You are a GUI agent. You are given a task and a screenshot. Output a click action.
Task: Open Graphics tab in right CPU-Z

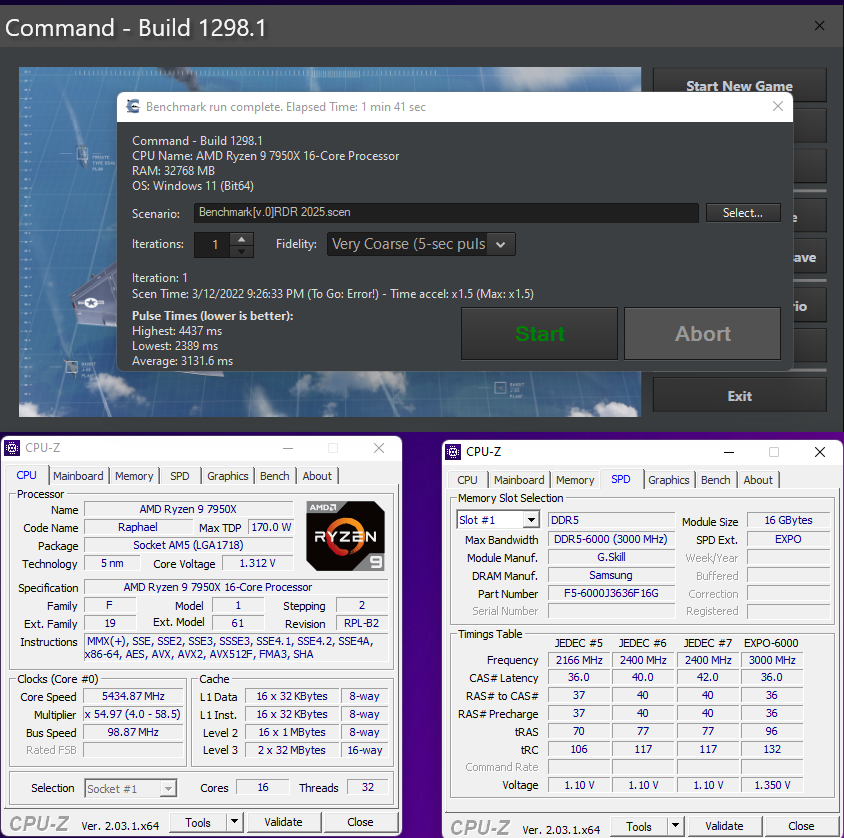click(669, 480)
